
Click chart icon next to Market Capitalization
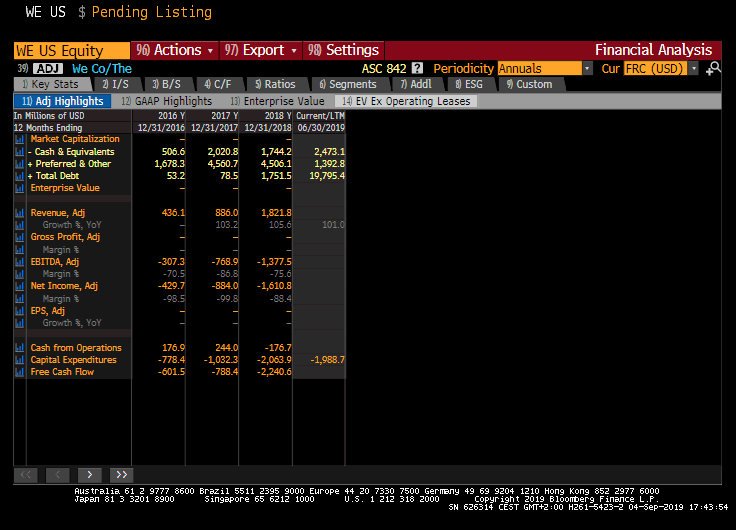coord(19,139)
